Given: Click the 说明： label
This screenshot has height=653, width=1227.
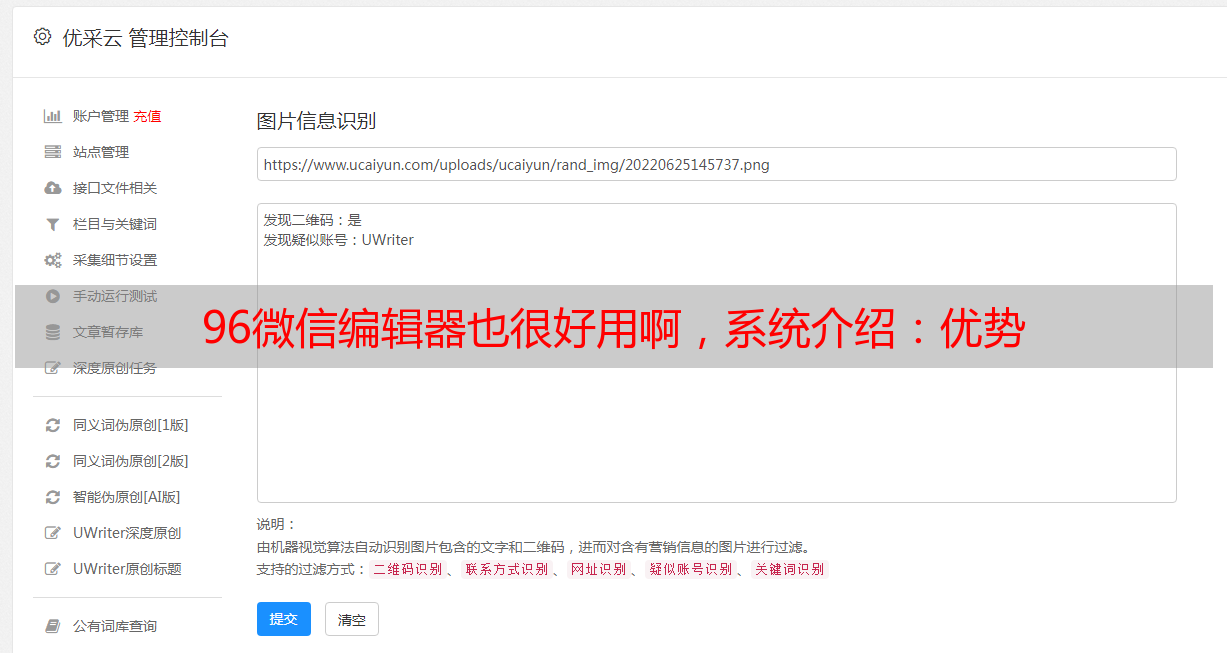Looking at the screenshot, I should click(277, 524).
